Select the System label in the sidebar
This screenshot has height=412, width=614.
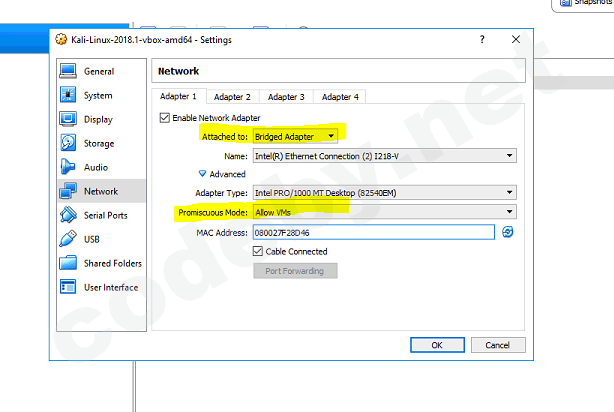tap(98, 96)
